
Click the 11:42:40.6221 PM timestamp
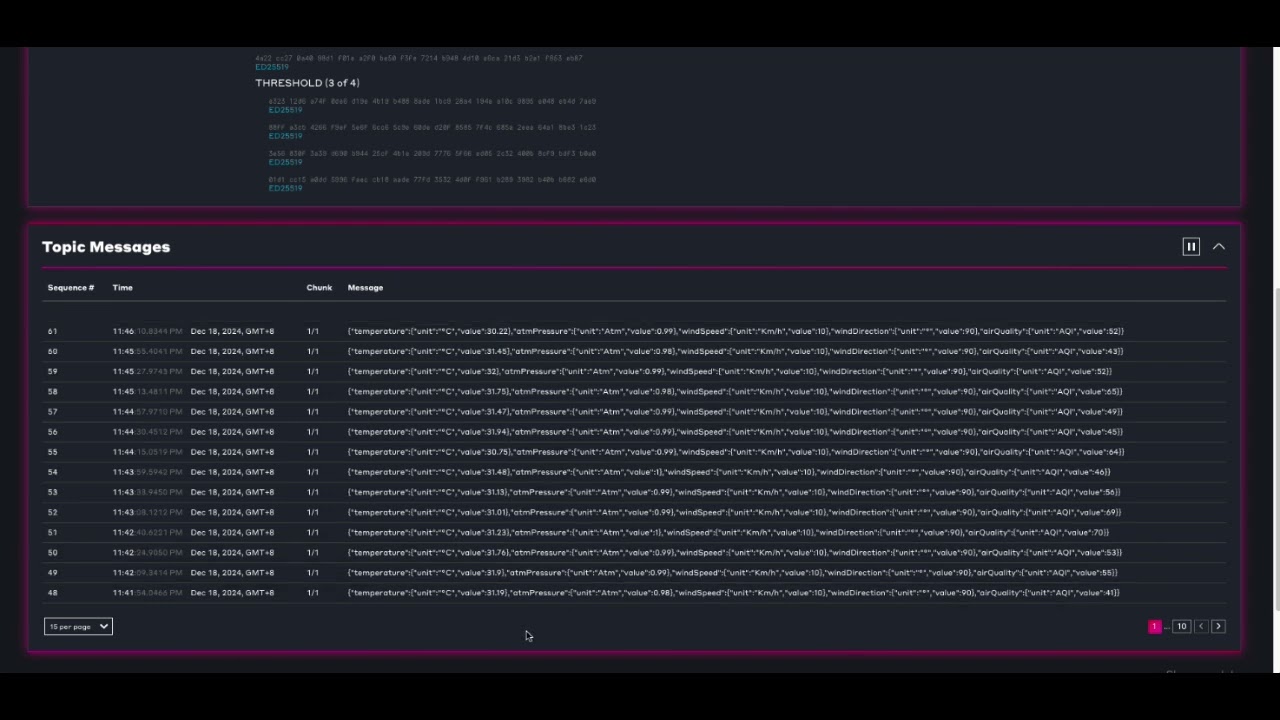click(147, 532)
